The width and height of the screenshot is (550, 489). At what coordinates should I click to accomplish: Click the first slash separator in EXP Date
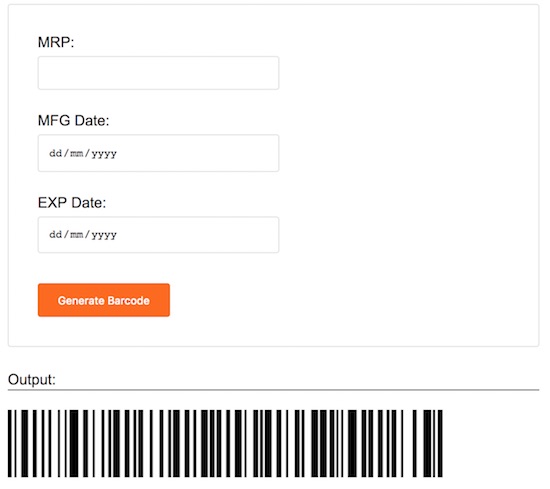(66, 234)
